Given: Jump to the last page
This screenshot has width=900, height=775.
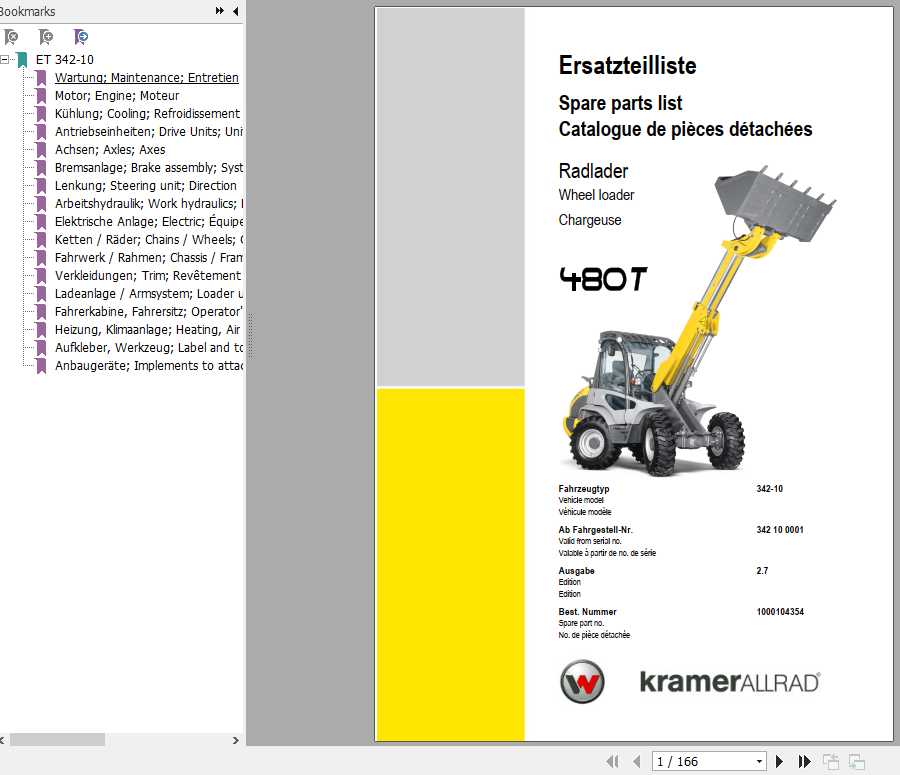Looking at the screenshot, I should coord(805,761).
